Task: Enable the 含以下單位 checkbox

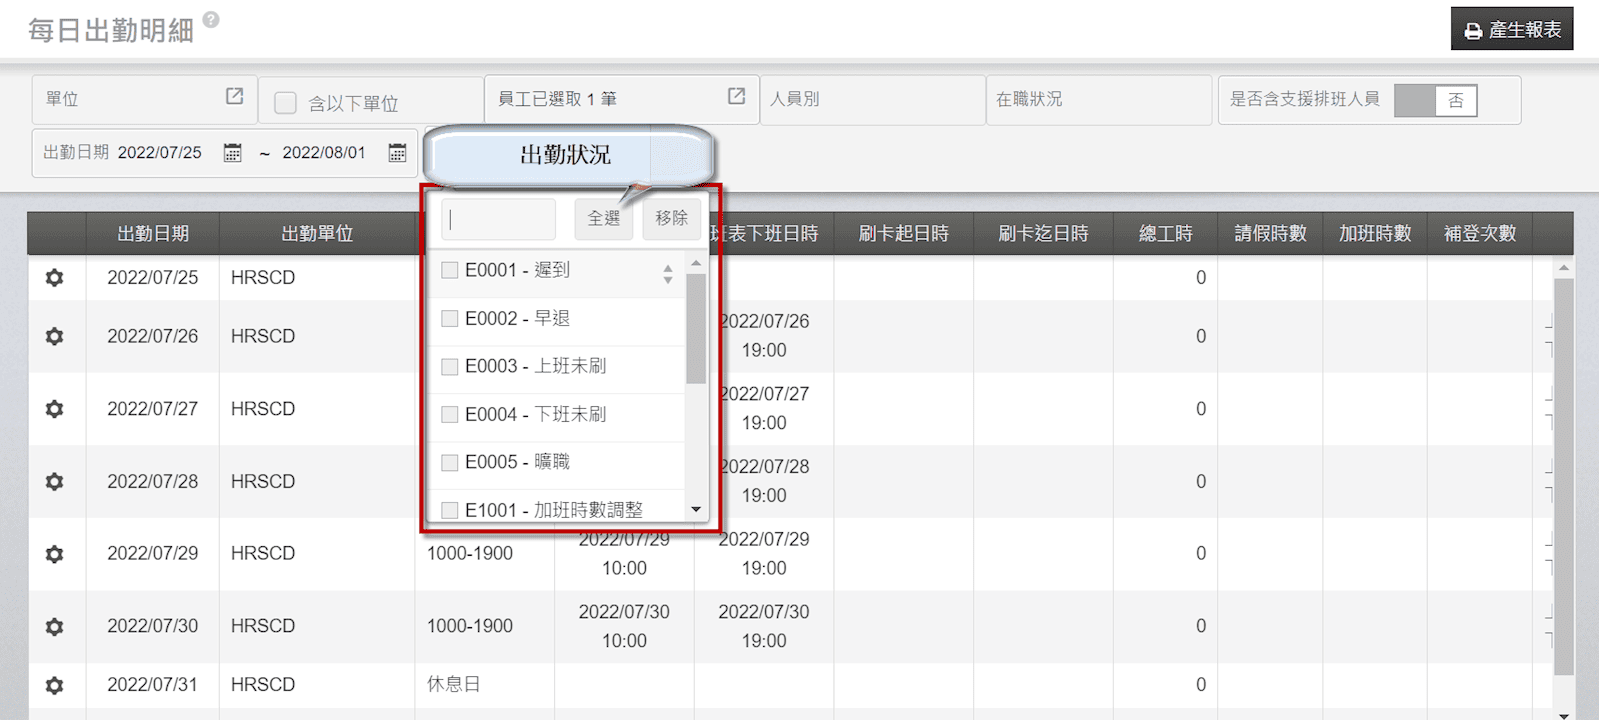Action: (286, 103)
